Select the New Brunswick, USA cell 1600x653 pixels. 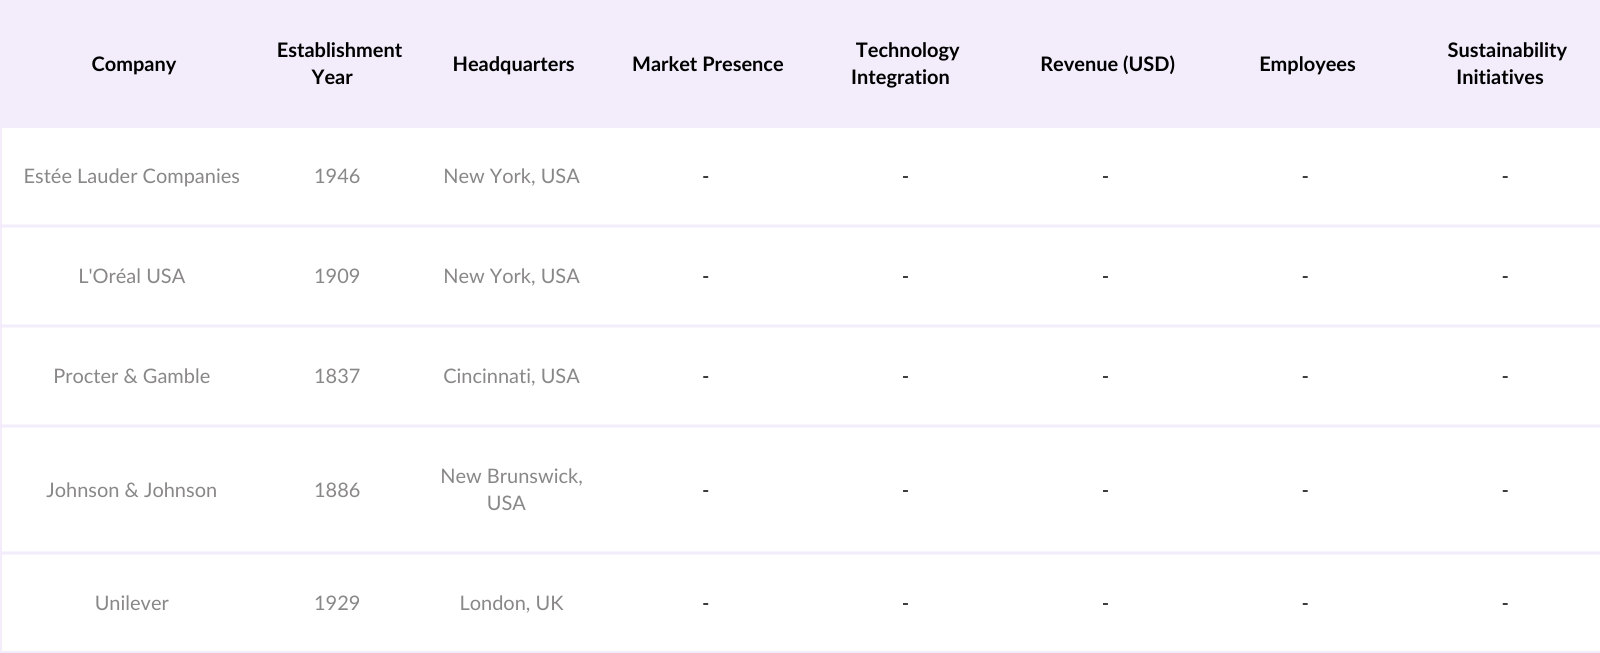[x=511, y=490]
